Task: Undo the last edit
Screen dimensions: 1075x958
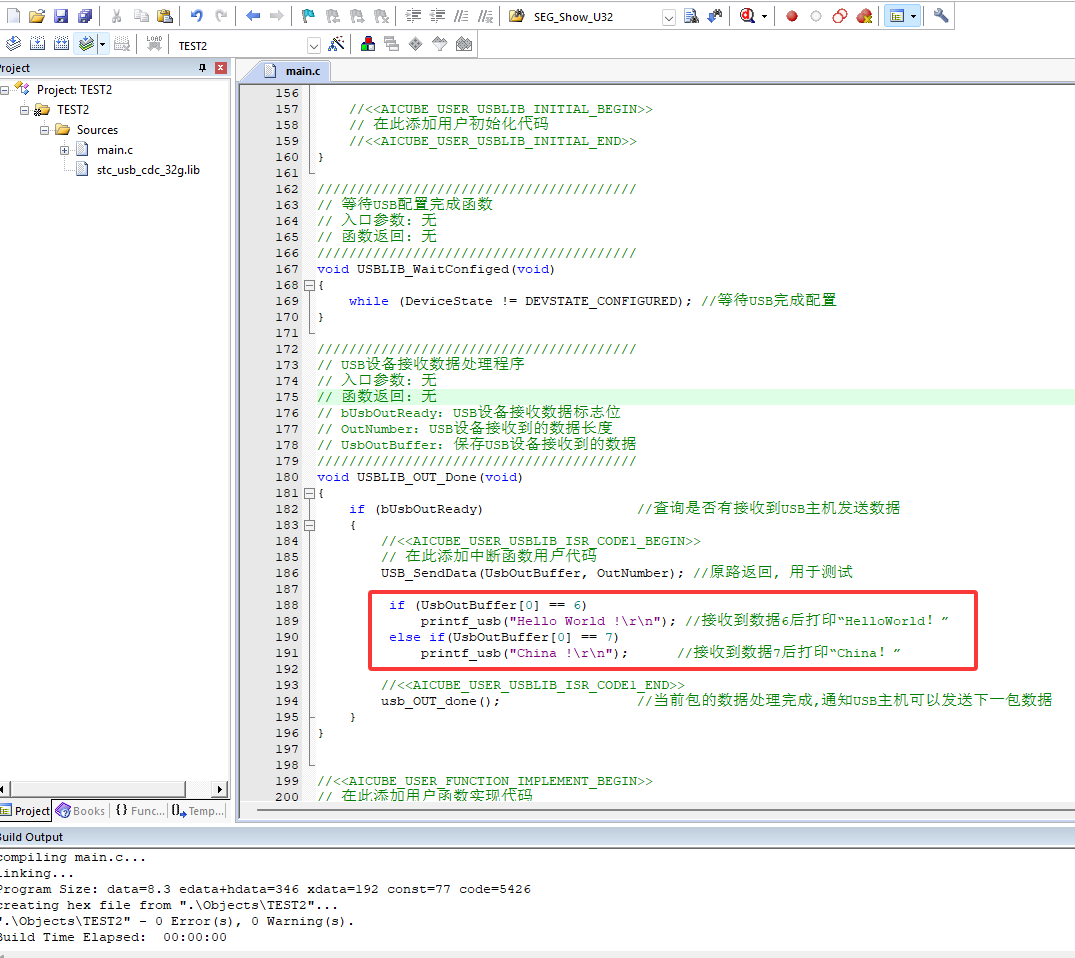Action: click(197, 16)
